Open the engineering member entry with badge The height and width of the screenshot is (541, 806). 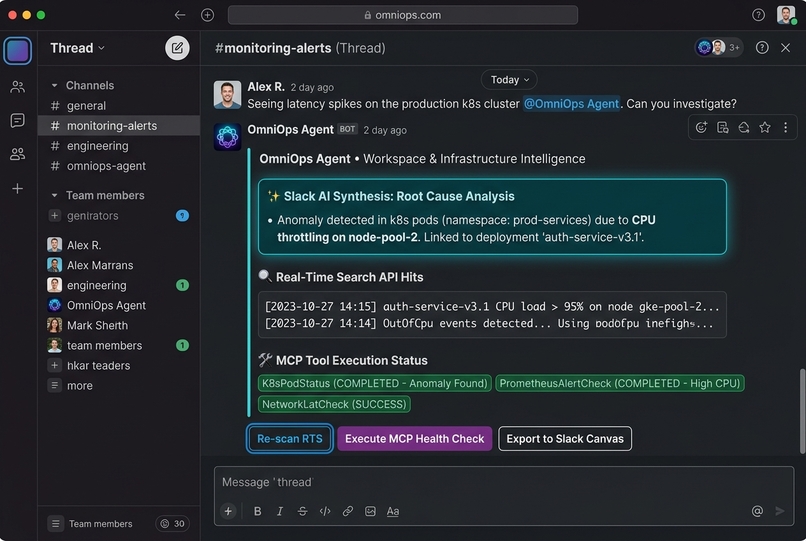point(119,285)
